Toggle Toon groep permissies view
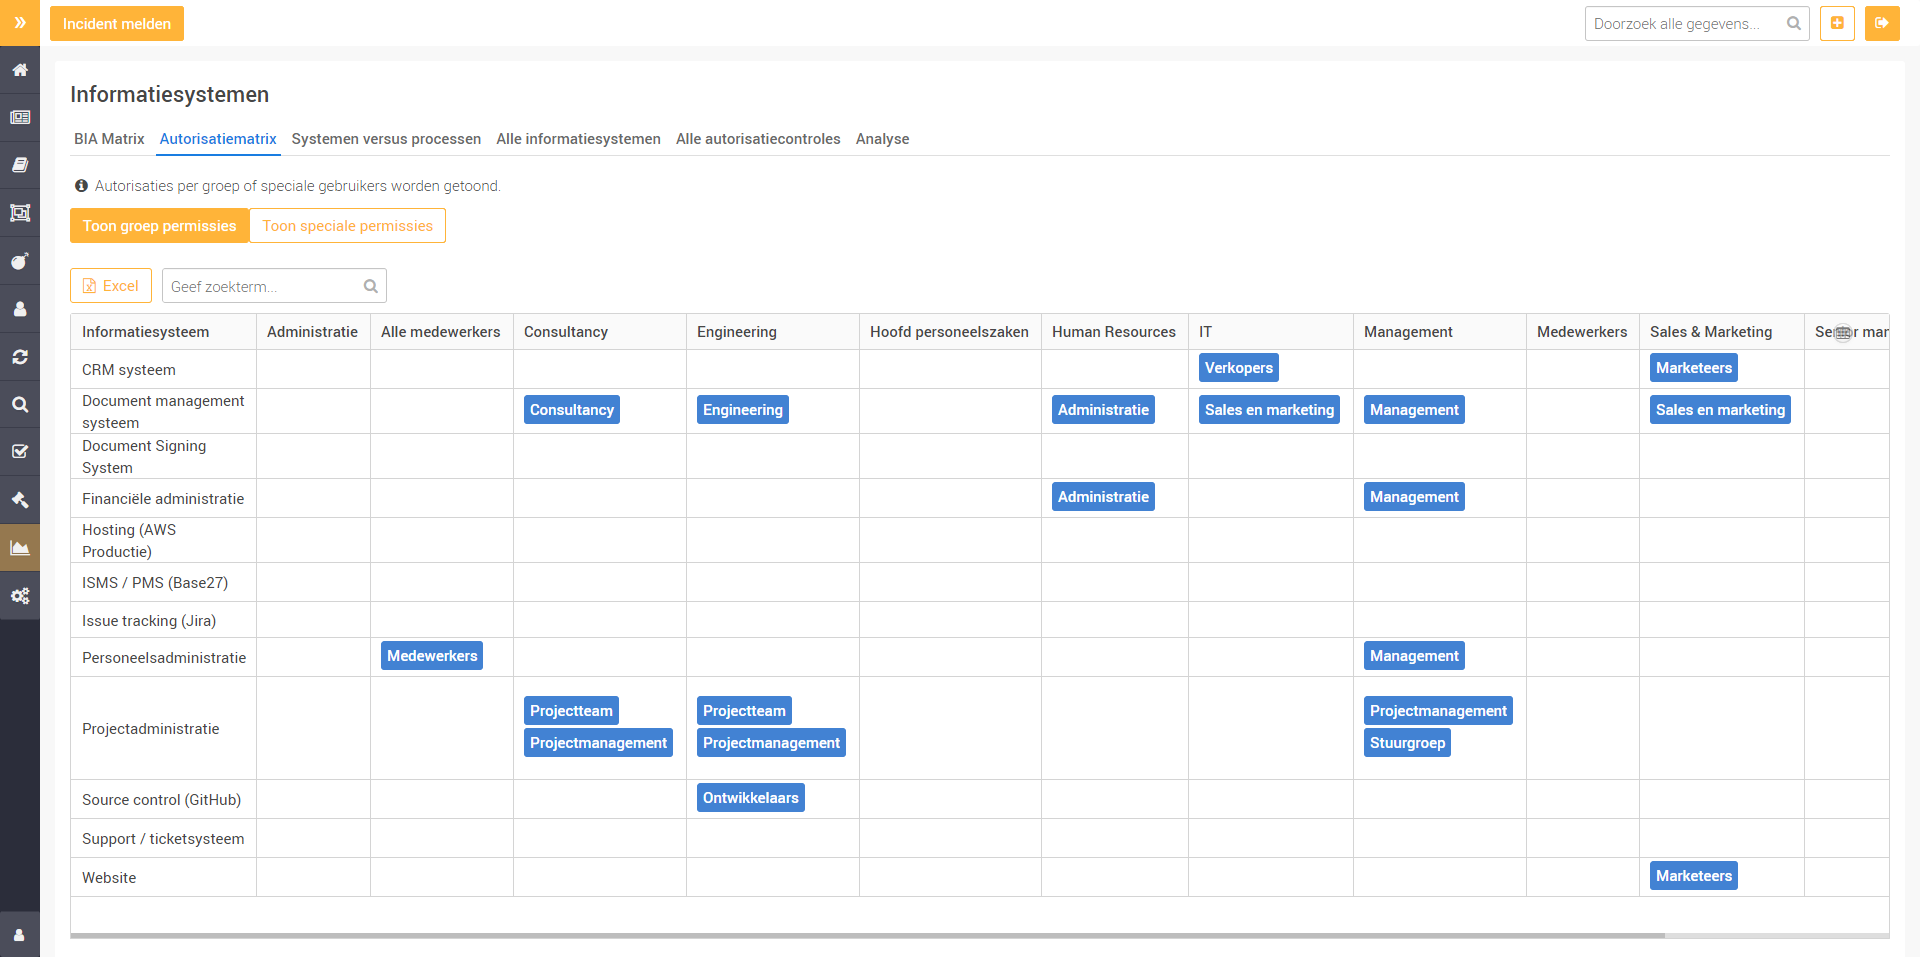Image resolution: width=1920 pixels, height=957 pixels. coord(159,226)
